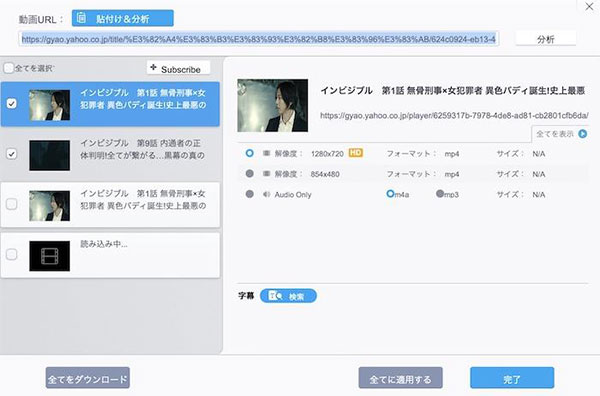
Task: Click 全てに適用する apply to all button
Action: coord(401,378)
